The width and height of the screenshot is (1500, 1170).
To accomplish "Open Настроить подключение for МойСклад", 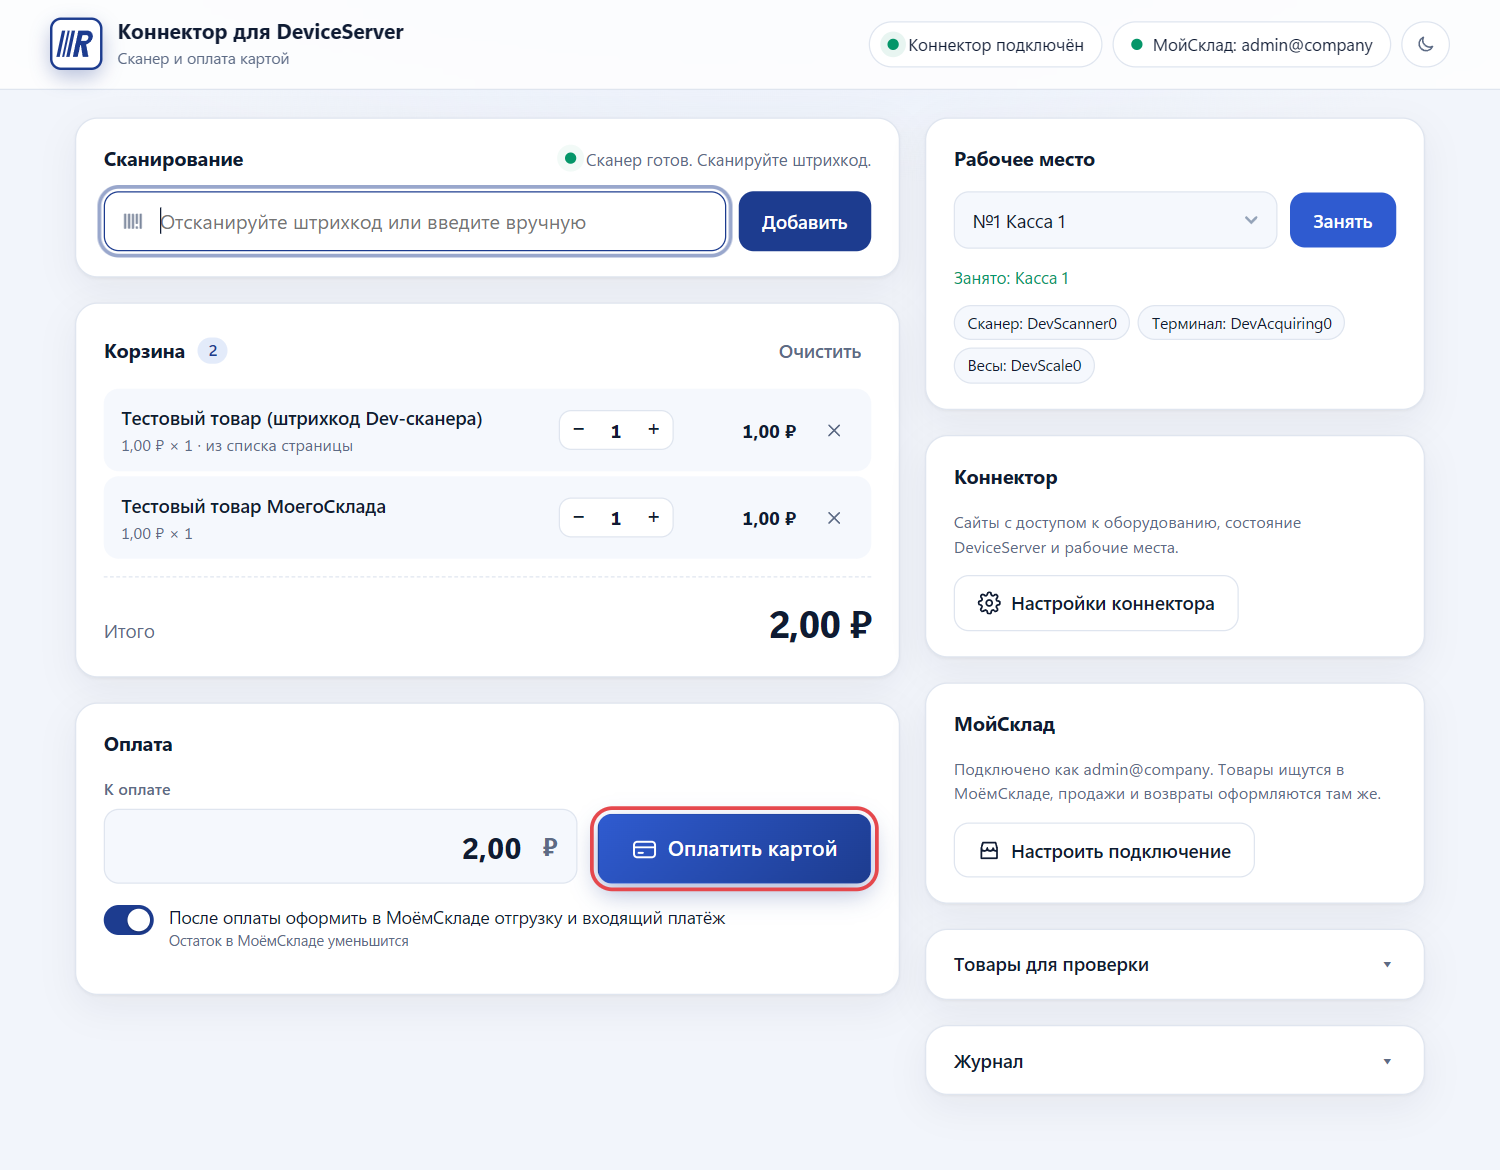I will pyautogui.click(x=1104, y=851).
